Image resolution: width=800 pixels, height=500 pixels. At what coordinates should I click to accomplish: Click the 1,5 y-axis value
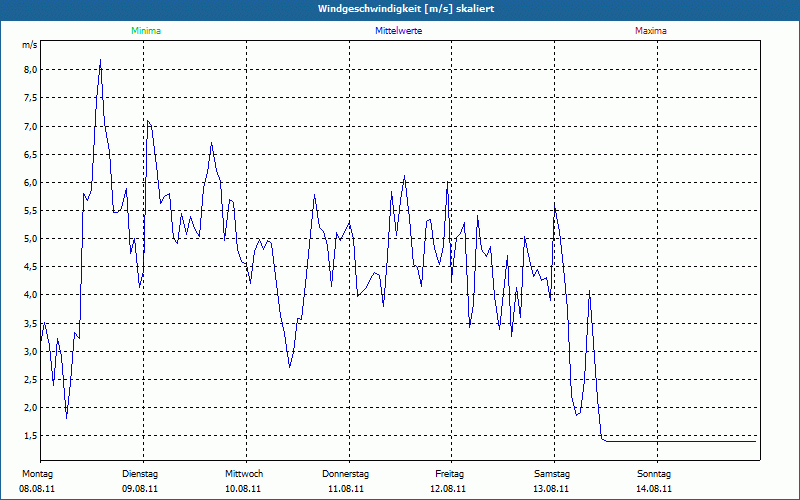(31, 436)
